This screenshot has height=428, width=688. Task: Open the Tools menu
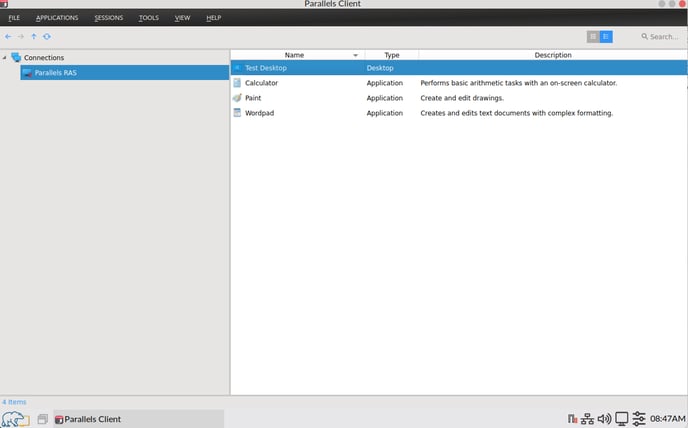pos(149,18)
